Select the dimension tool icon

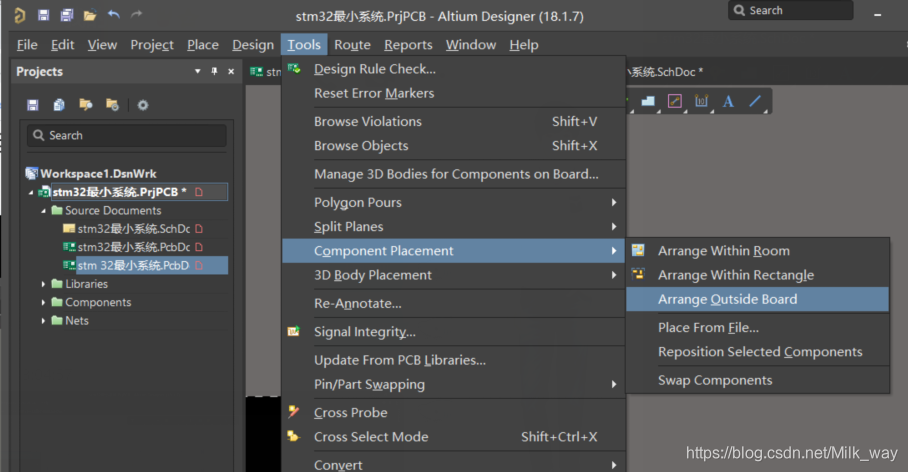(x=701, y=101)
